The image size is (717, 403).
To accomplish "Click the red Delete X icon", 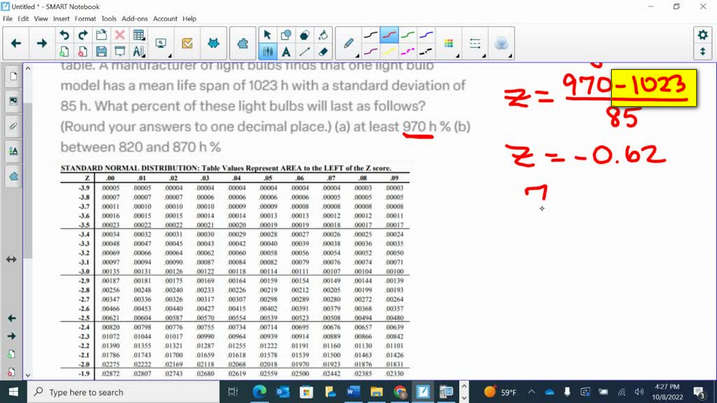I will [x=120, y=35].
